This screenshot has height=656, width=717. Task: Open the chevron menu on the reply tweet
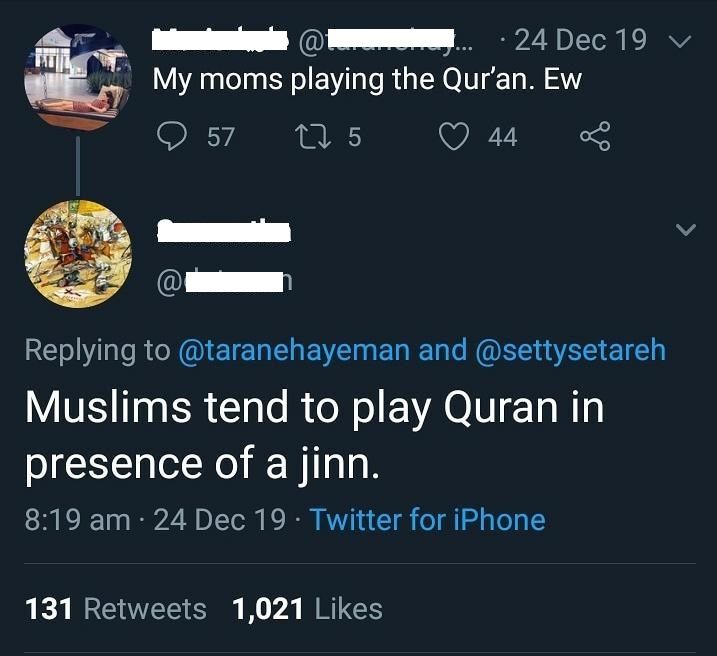(685, 230)
